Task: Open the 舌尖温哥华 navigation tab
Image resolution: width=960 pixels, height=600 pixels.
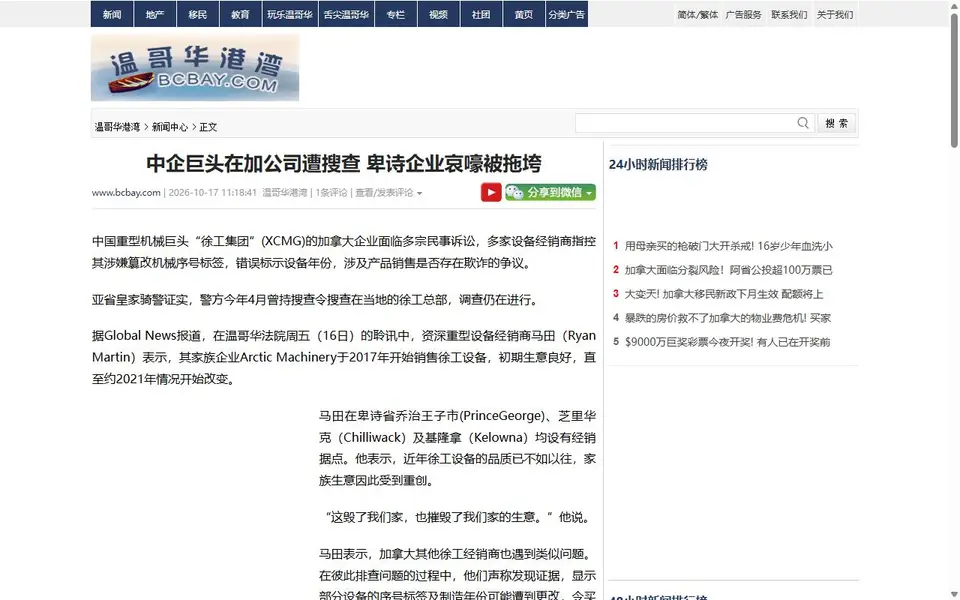Action: [347, 14]
